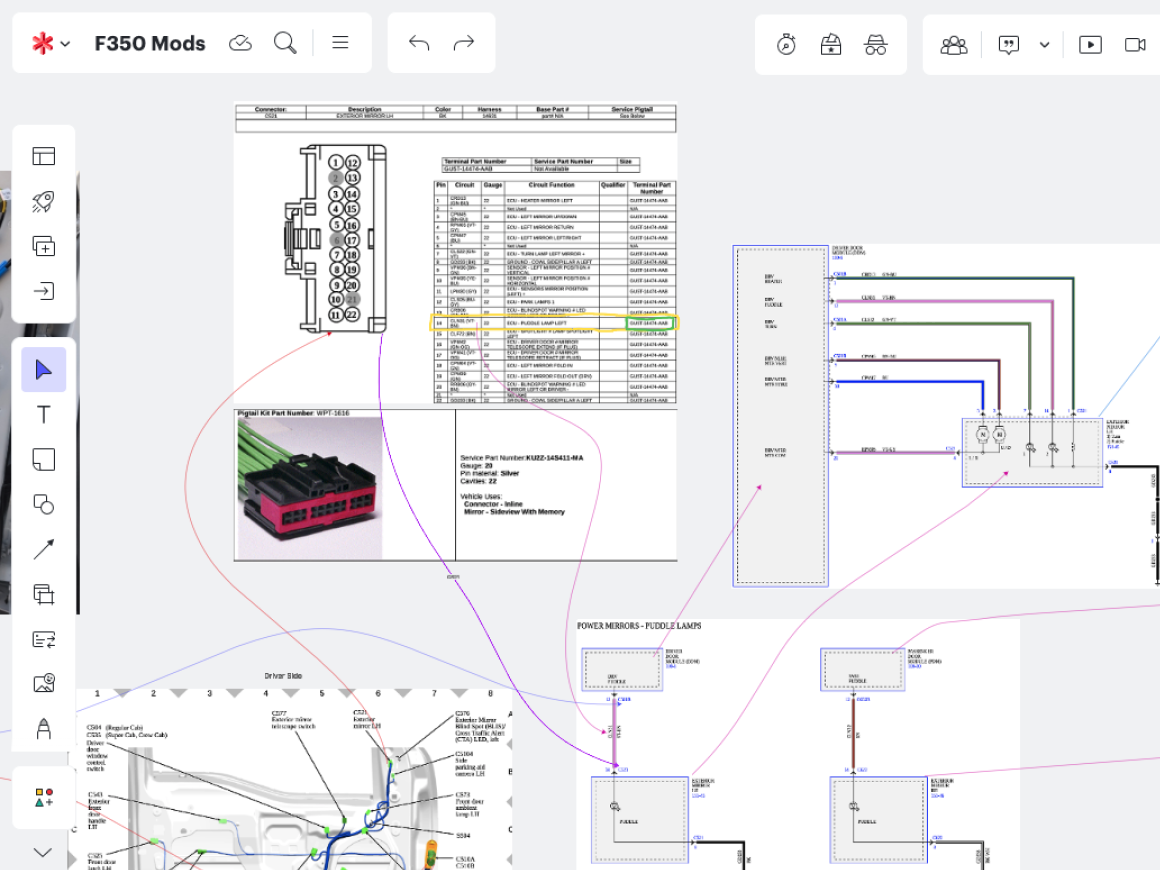Viewport: 1160px width, 870px height.
Task: Open the voting ballot box tool
Action: 831,44
